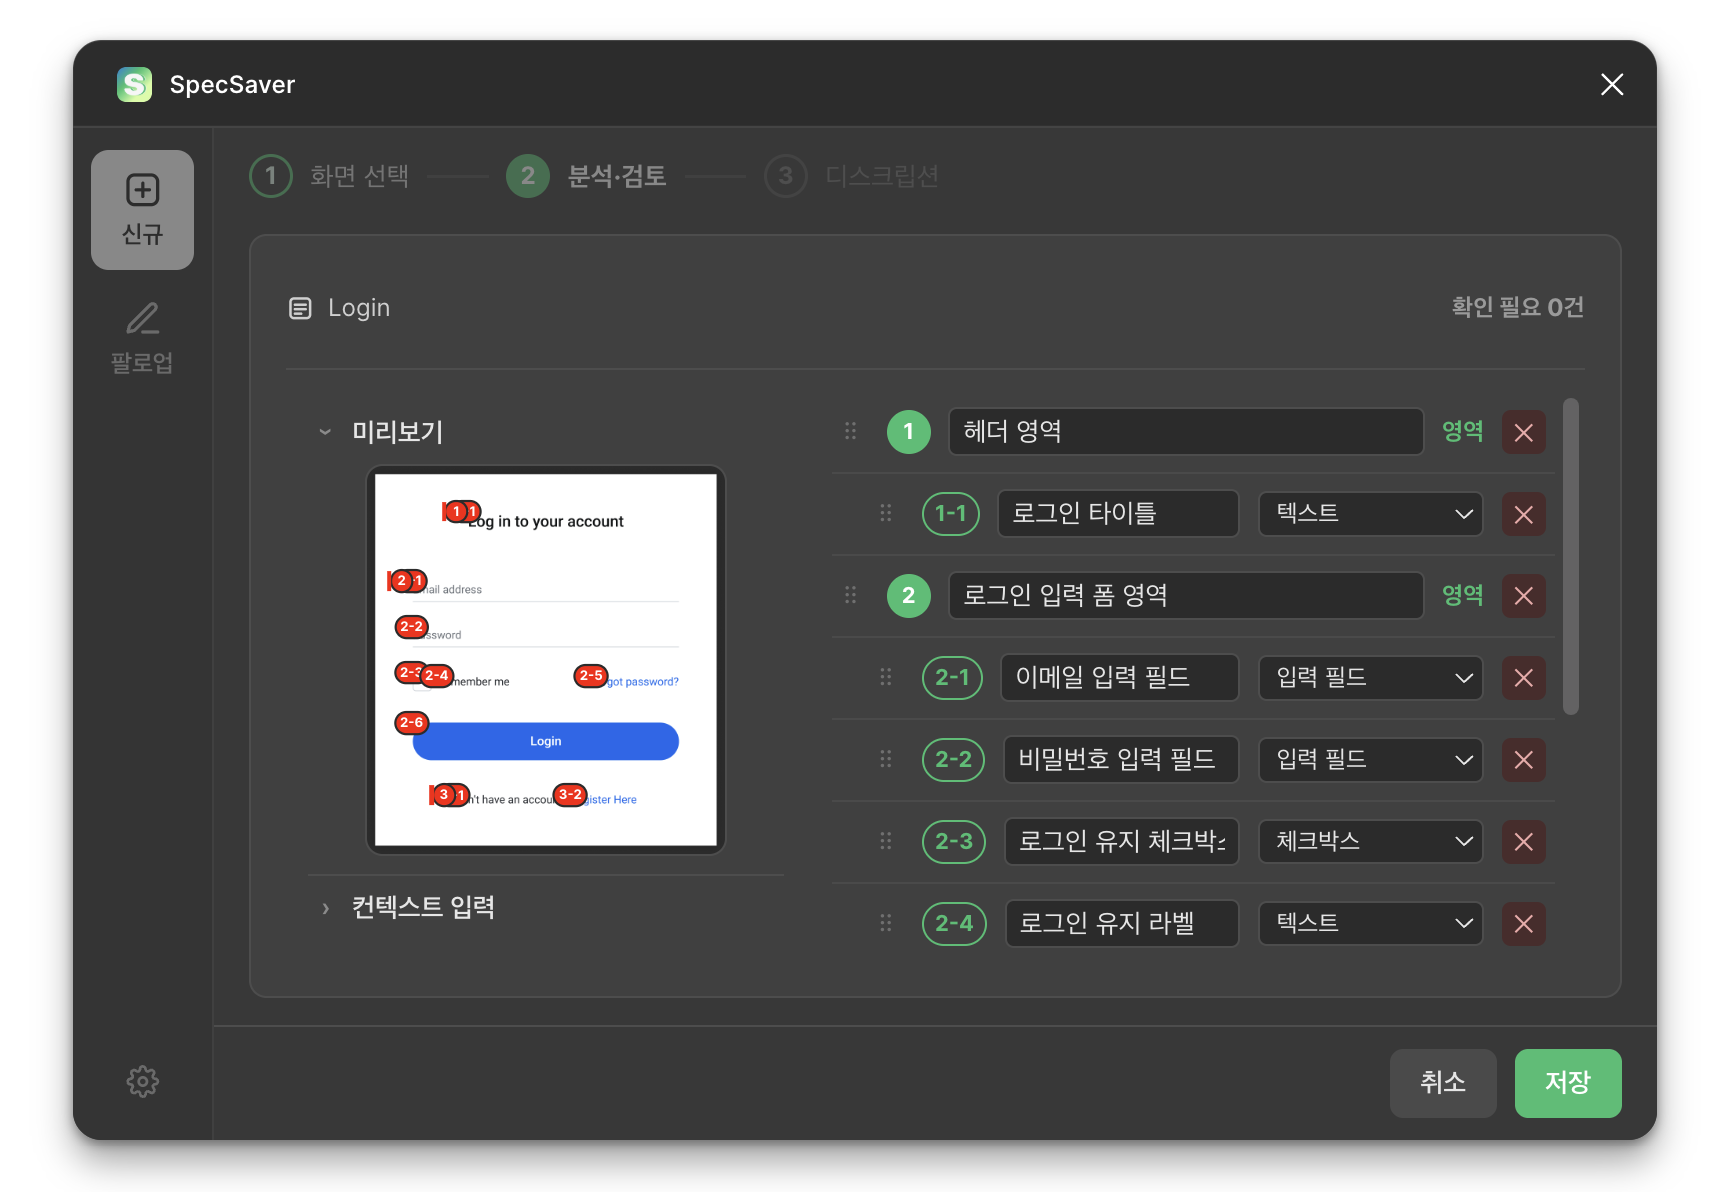Open the 팔로업 sidebar tab

tap(142, 338)
